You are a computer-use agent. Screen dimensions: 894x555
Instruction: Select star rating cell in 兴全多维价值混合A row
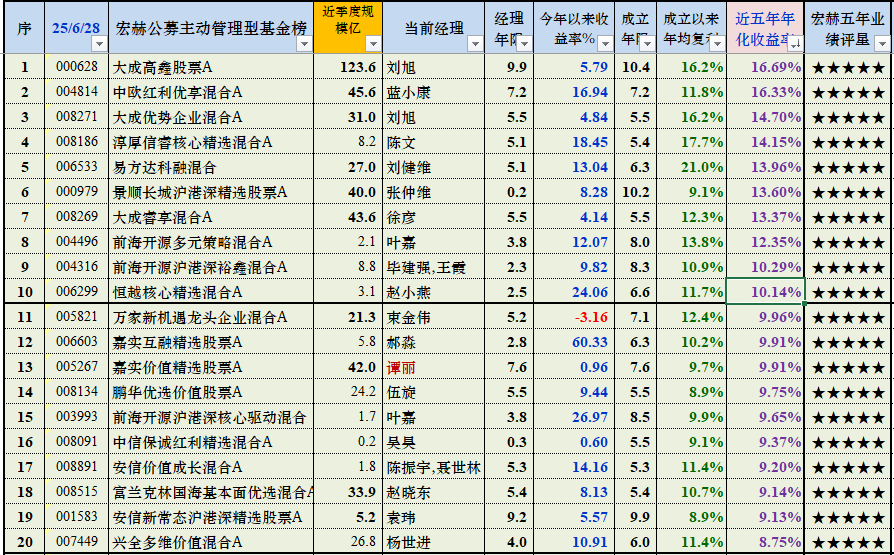click(848, 542)
